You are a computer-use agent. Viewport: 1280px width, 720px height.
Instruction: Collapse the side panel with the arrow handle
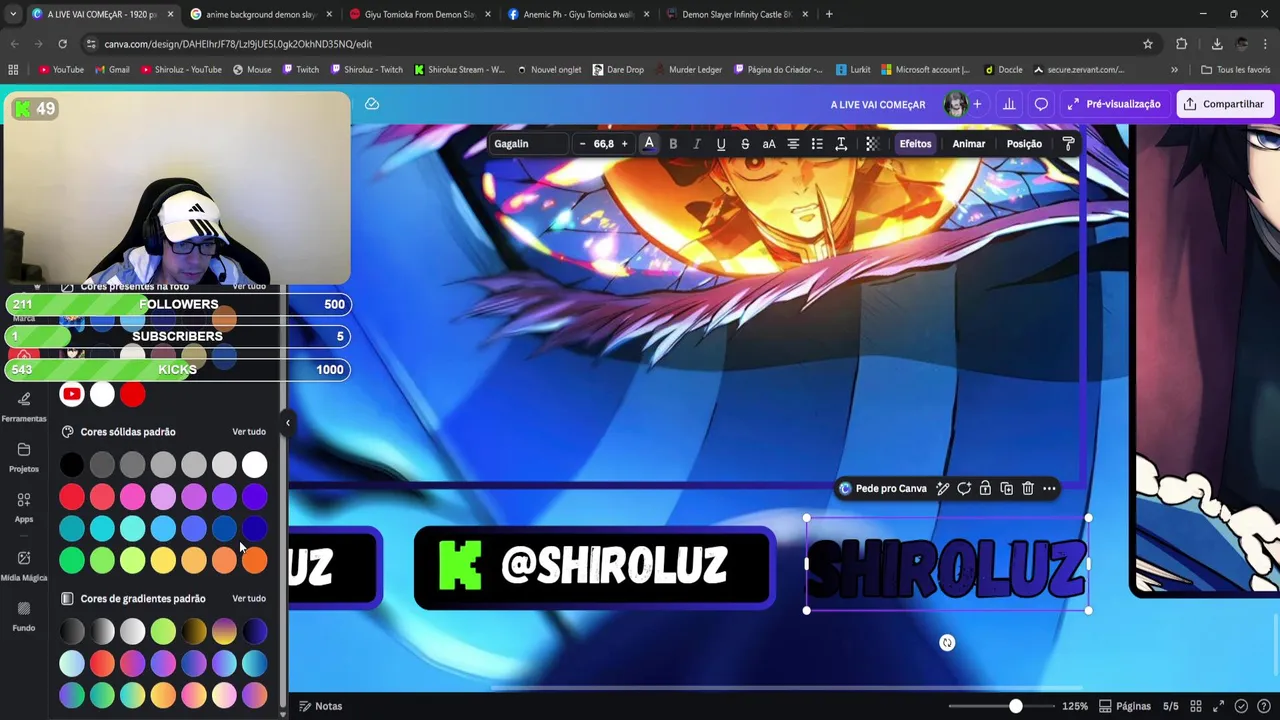[287, 423]
